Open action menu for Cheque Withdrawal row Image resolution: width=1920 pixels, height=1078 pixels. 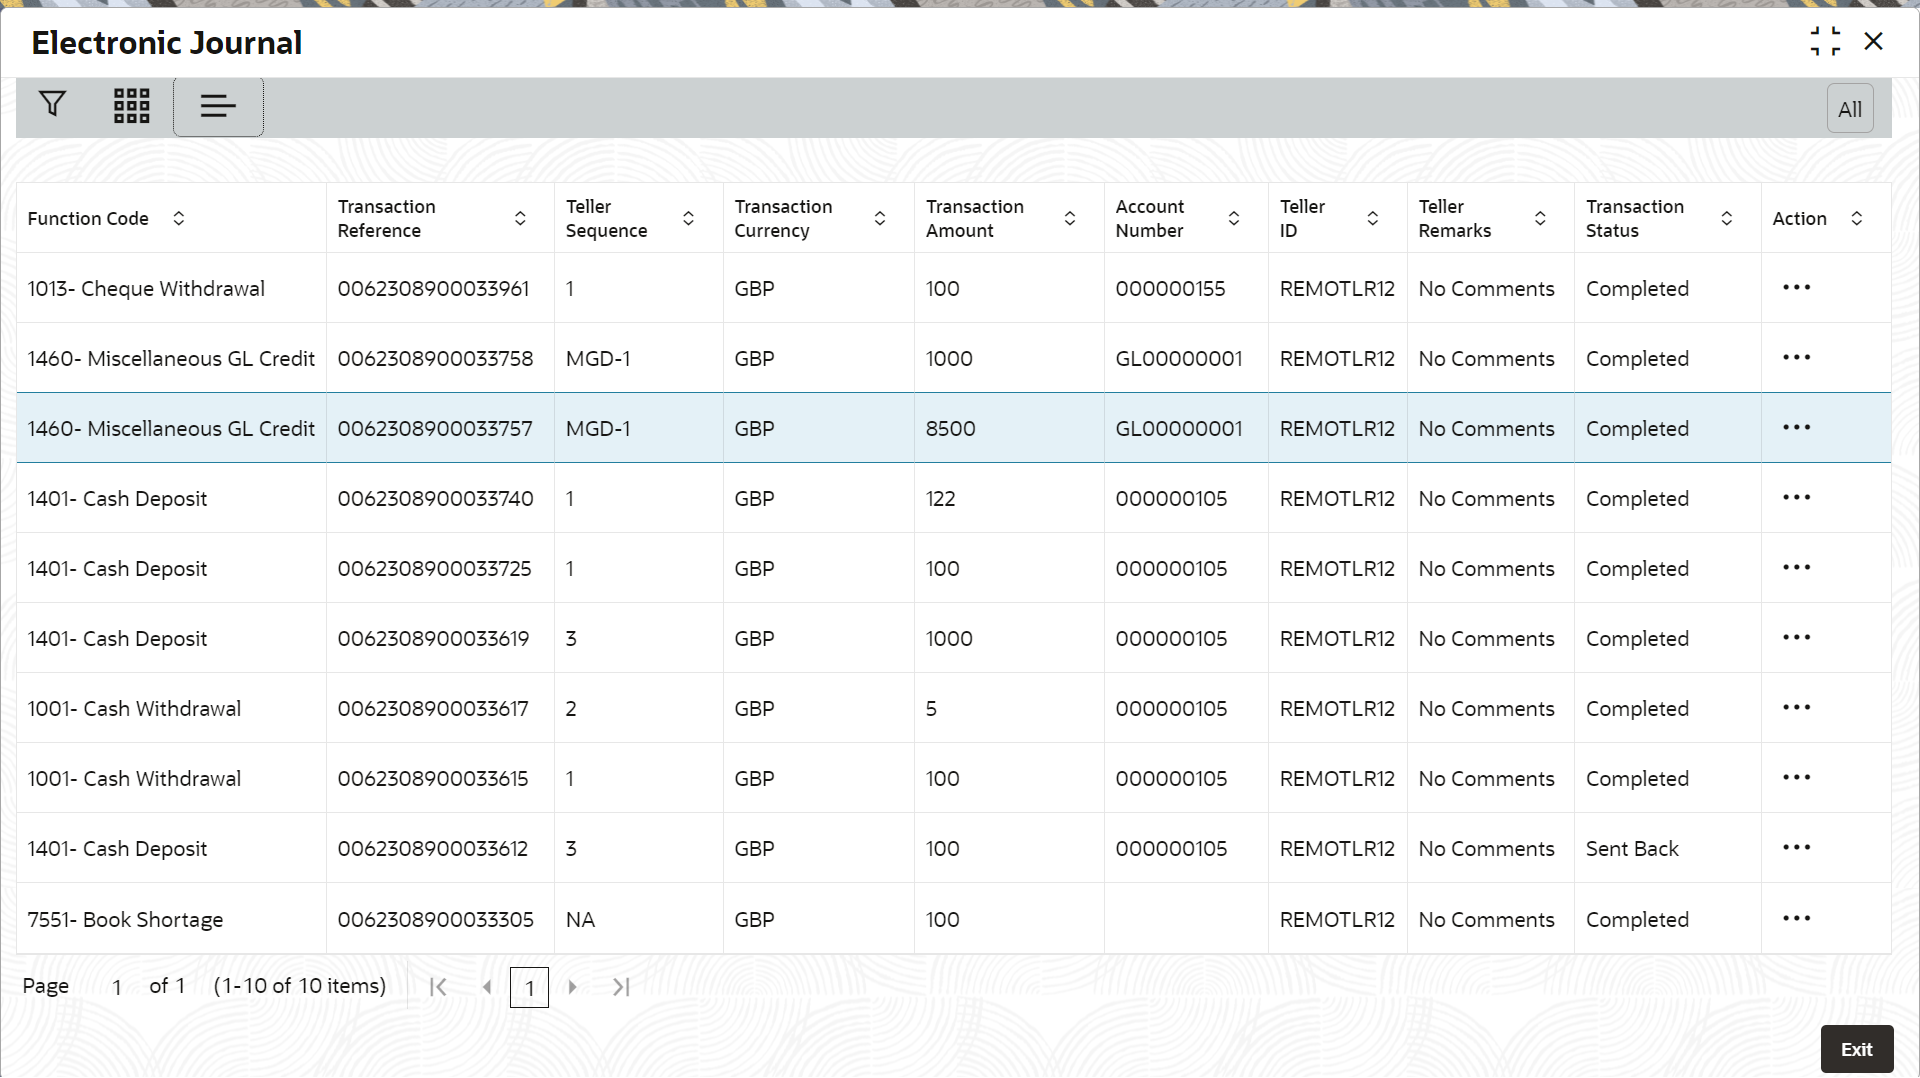coord(1796,288)
